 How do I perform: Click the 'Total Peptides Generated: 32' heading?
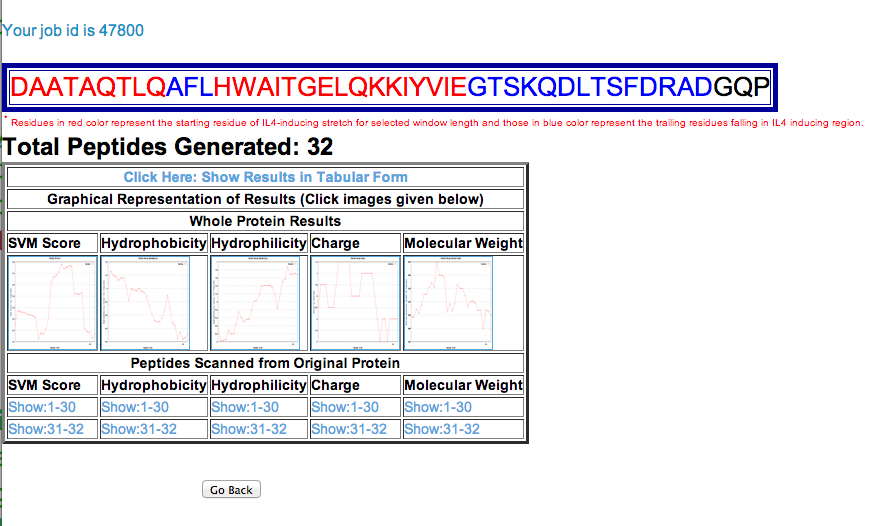(x=168, y=147)
